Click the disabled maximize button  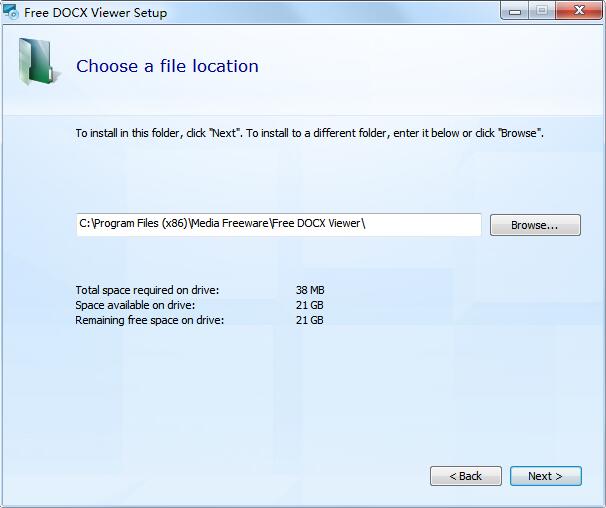(x=542, y=10)
